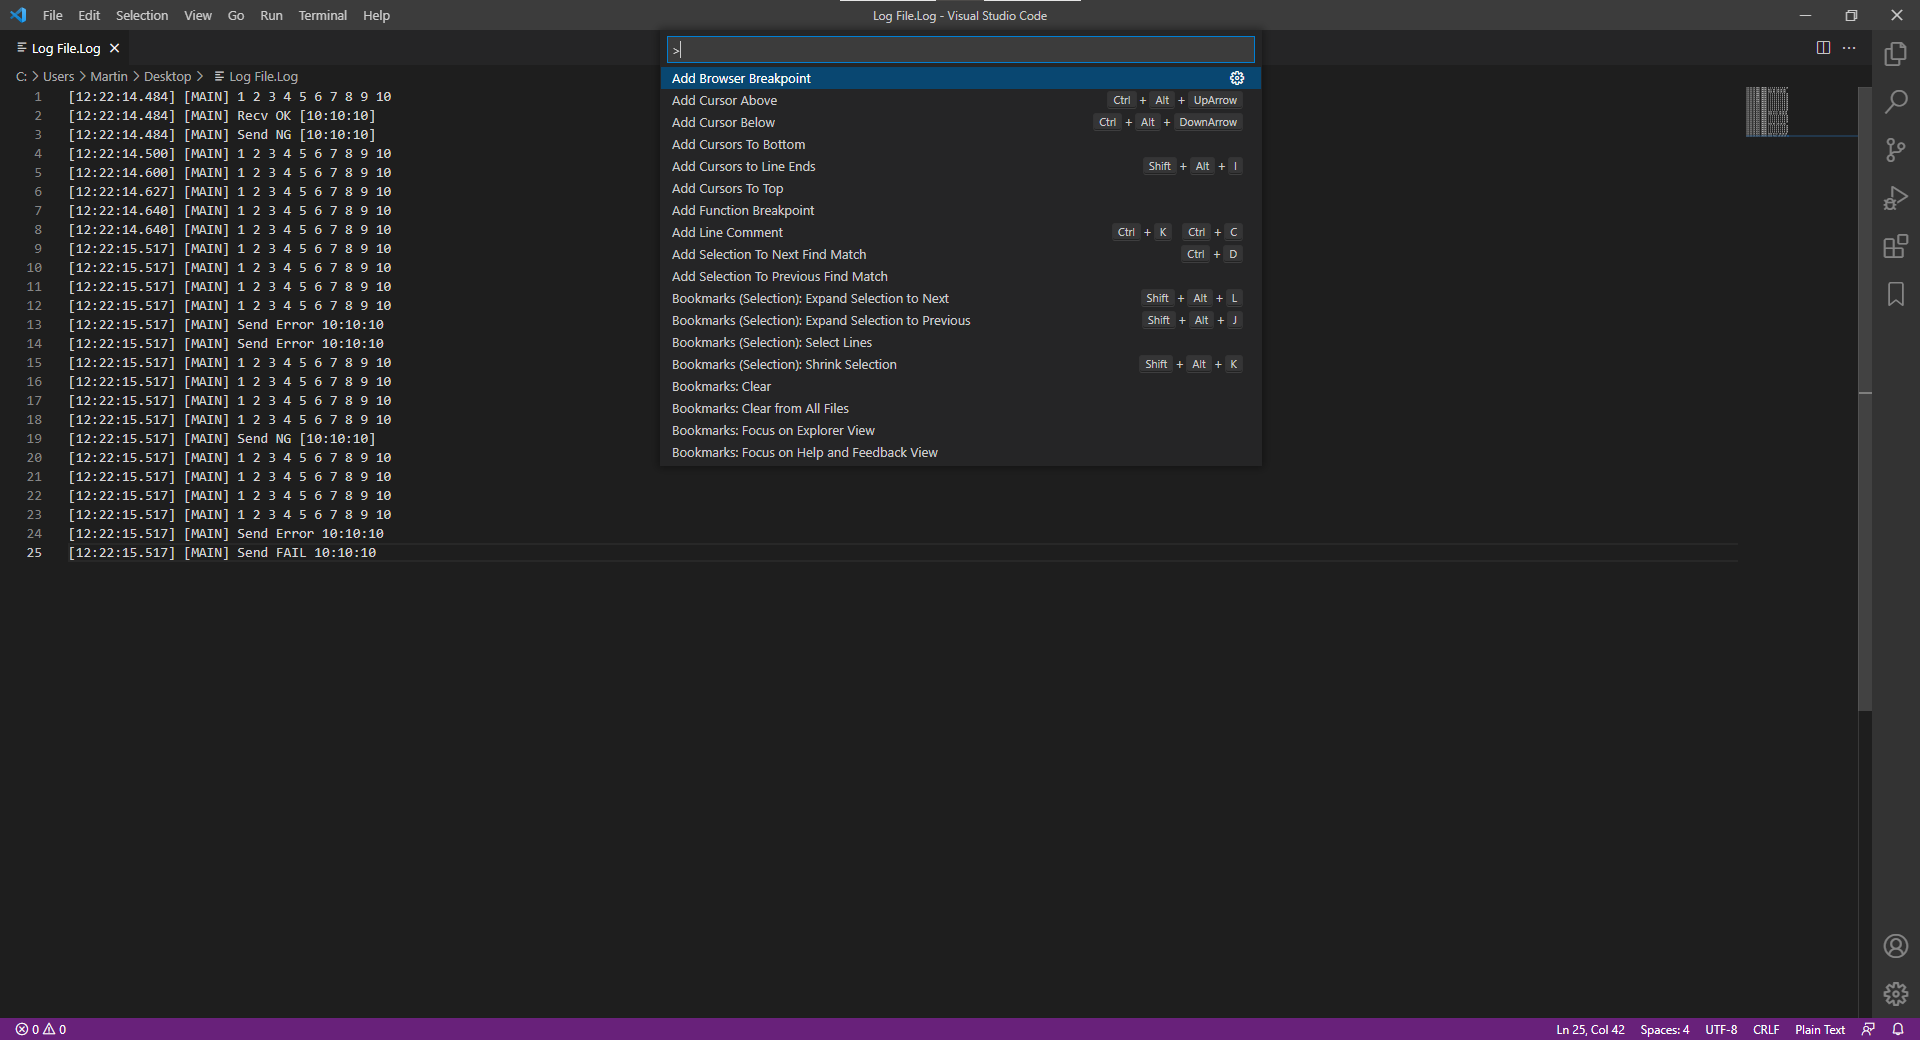Image resolution: width=1920 pixels, height=1040 pixels.
Task: Open the Source Control view icon
Action: pyautogui.click(x=1895, y=150)
